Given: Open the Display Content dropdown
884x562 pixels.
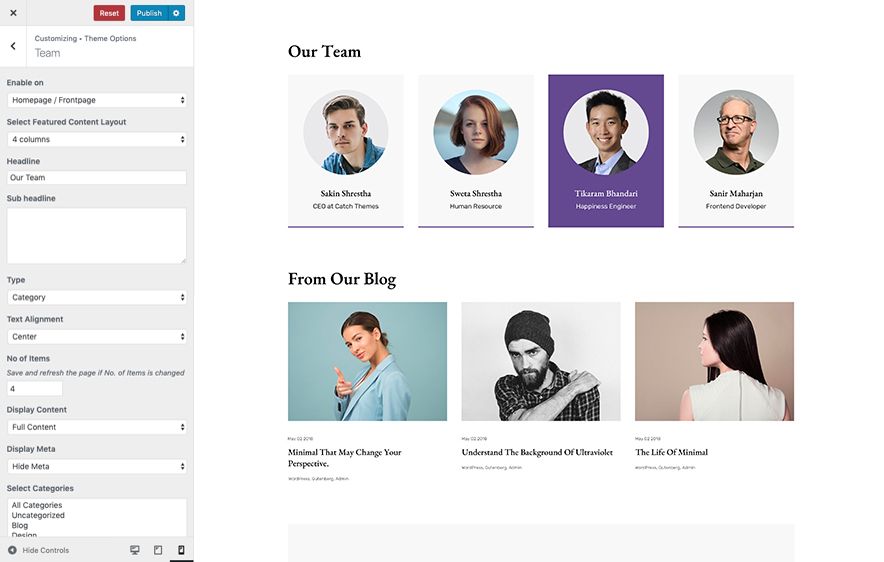Looking at the screenshot, I should [97, 427].
